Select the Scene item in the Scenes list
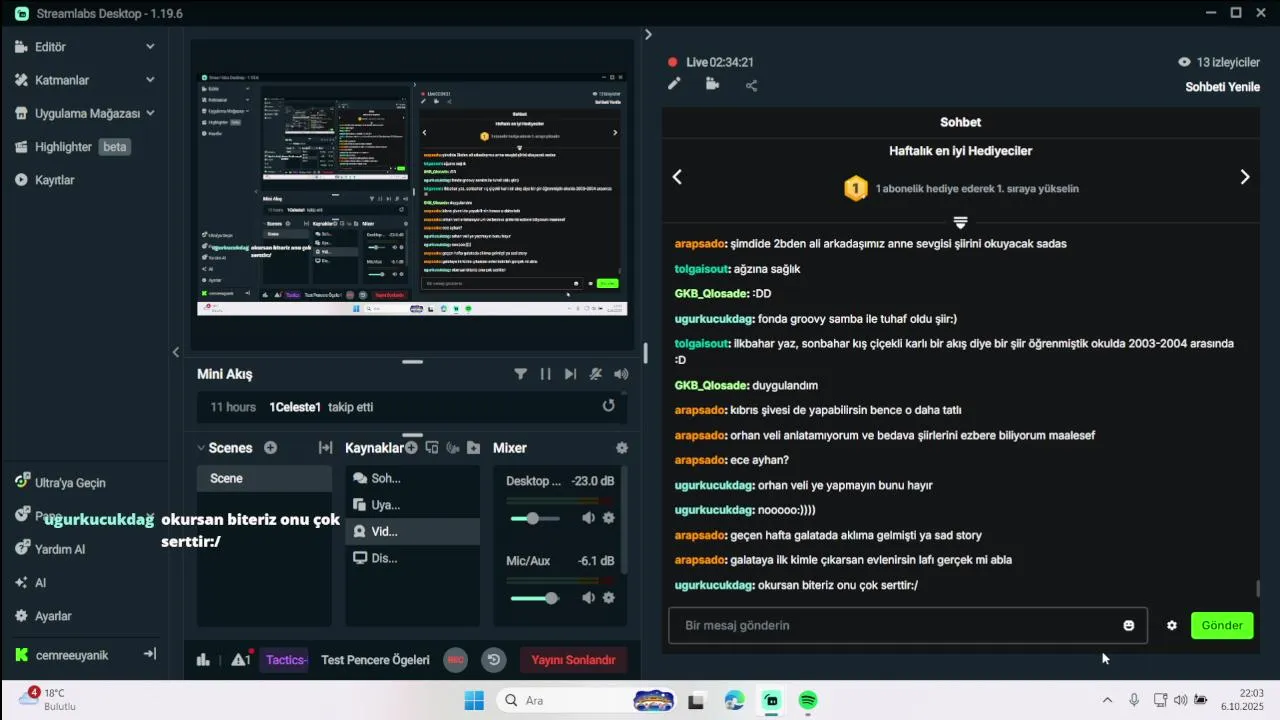The width and height of the screenshot is (1280, 720). [264, 478]
